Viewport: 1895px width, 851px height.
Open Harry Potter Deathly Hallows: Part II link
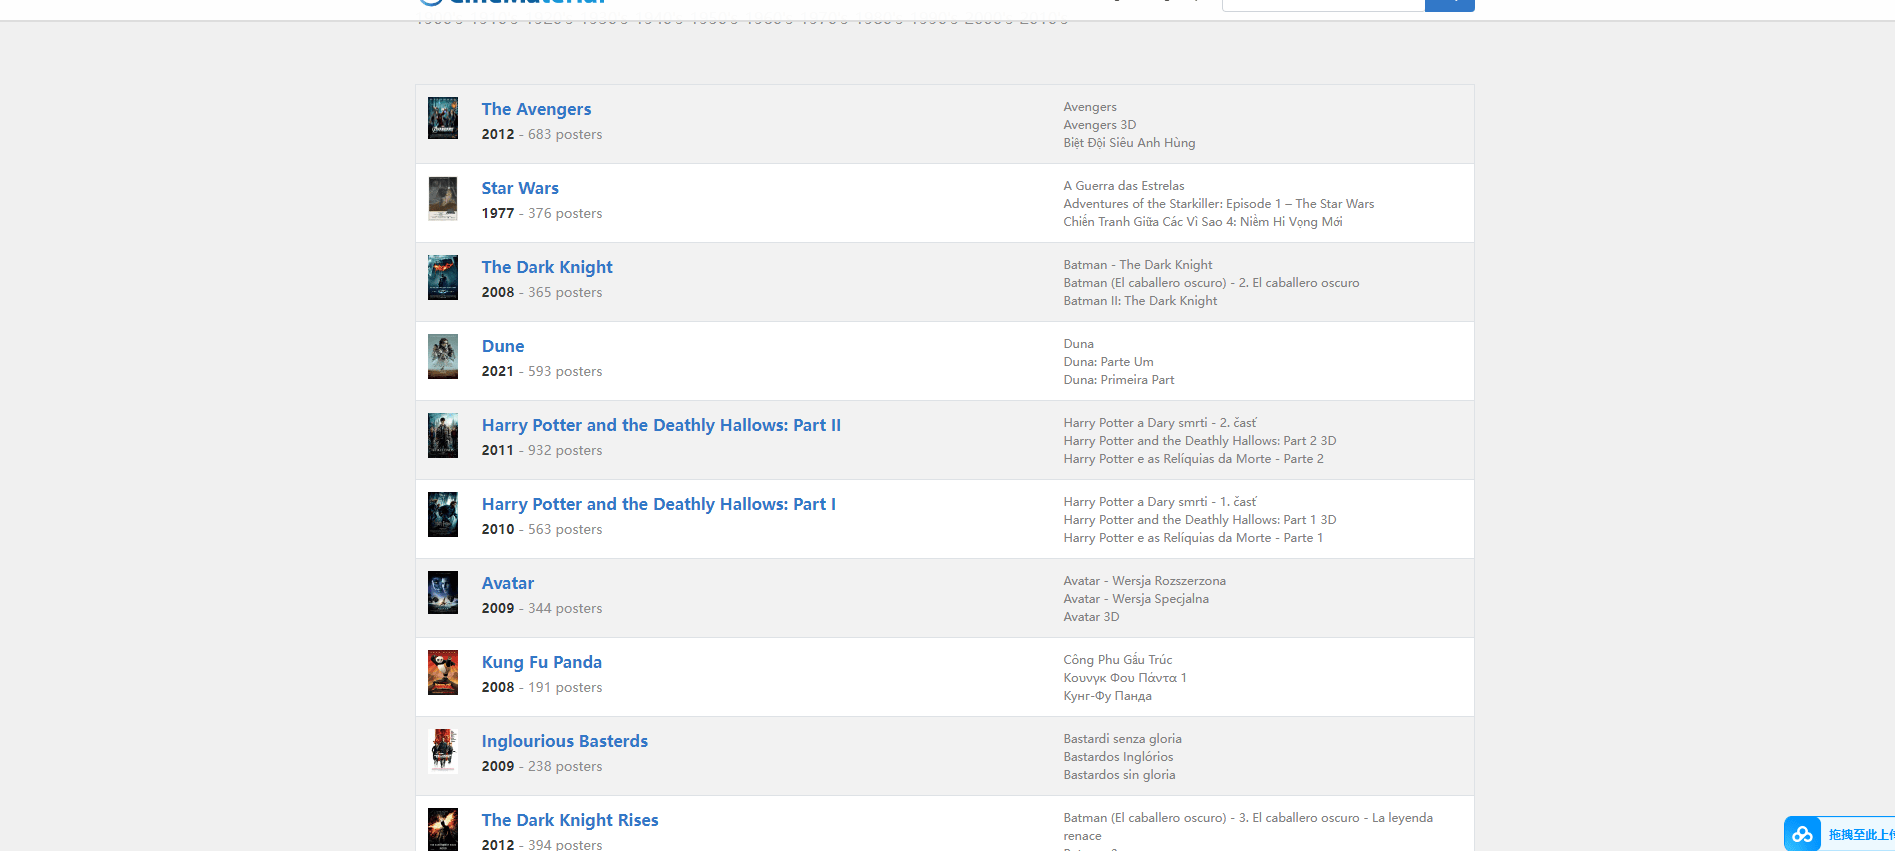[x=661, y=425]
